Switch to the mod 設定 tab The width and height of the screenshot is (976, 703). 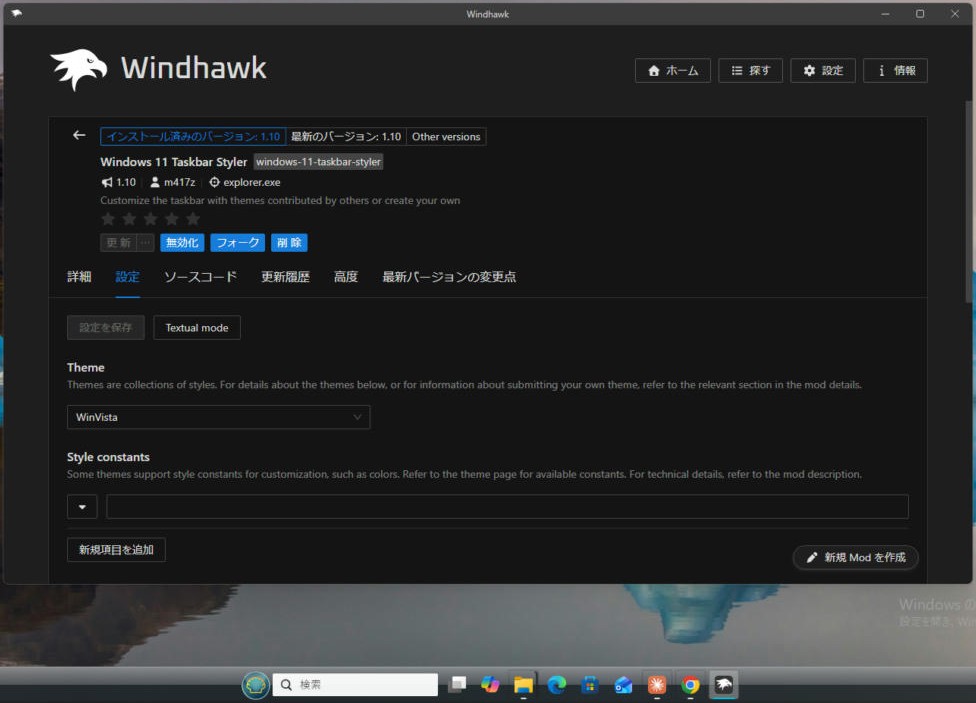point(128,277)
